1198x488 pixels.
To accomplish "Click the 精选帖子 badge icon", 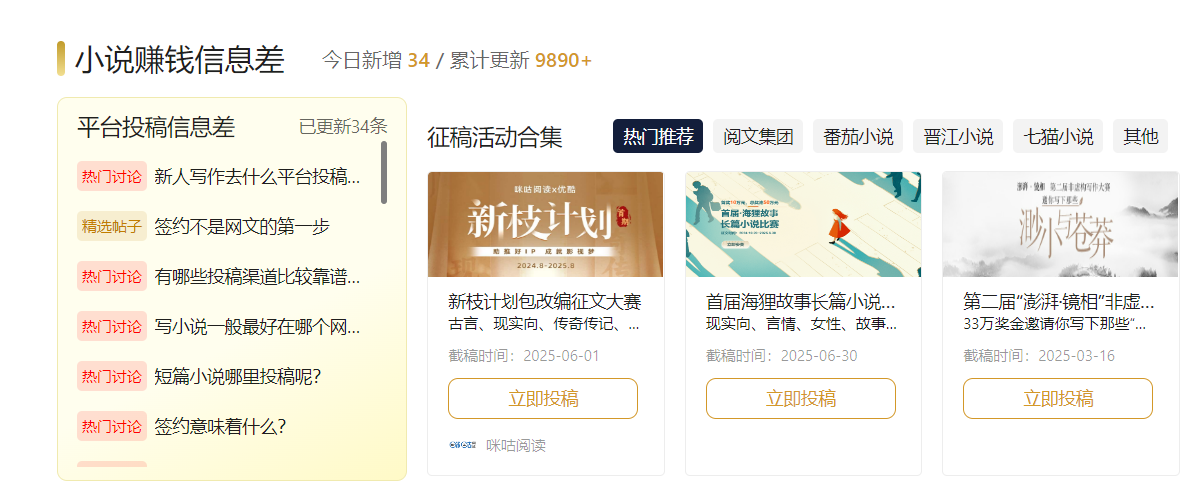I will tap(112, 226).
